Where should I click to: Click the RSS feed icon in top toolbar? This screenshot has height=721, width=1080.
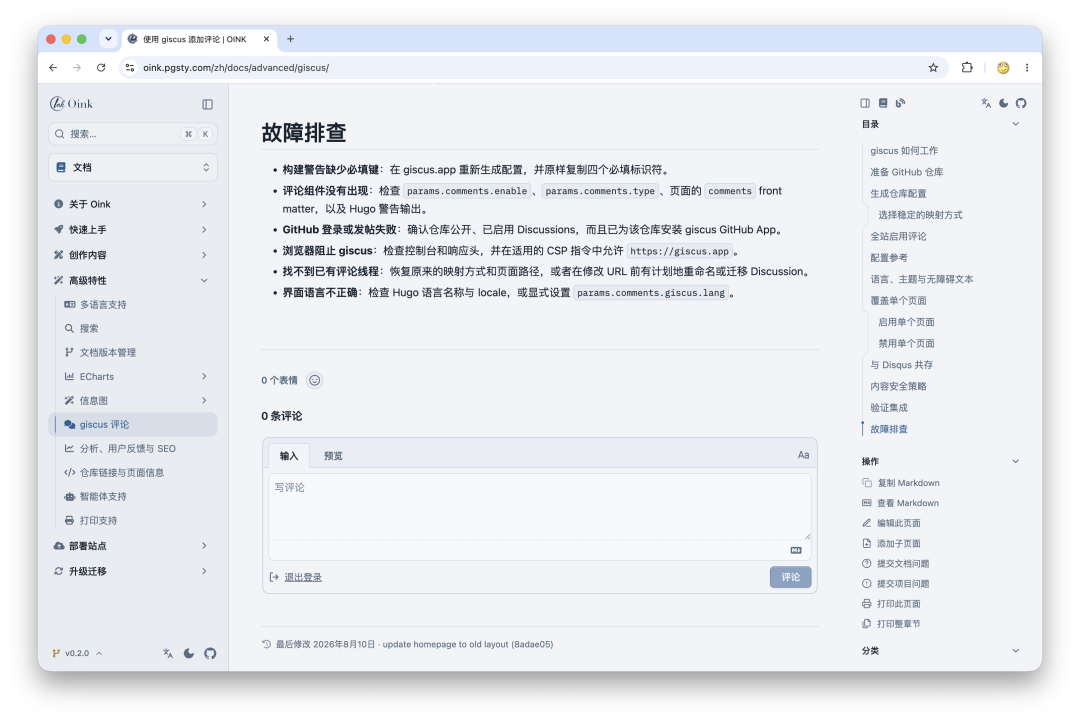(x=900, y=103)
